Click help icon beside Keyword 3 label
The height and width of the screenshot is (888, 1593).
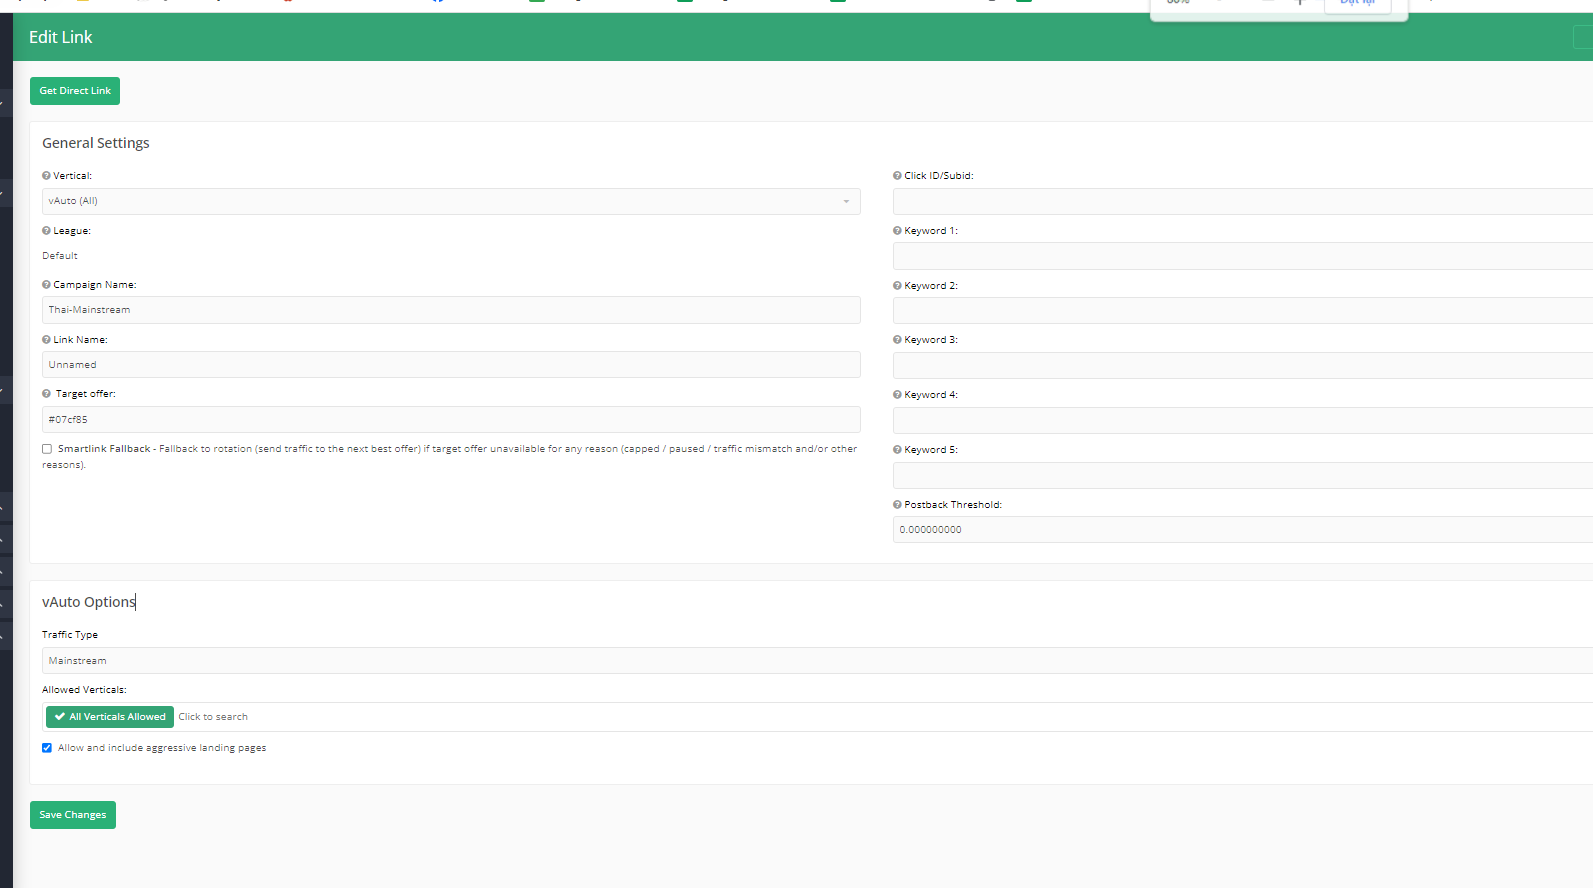click(x=897, y=340)
